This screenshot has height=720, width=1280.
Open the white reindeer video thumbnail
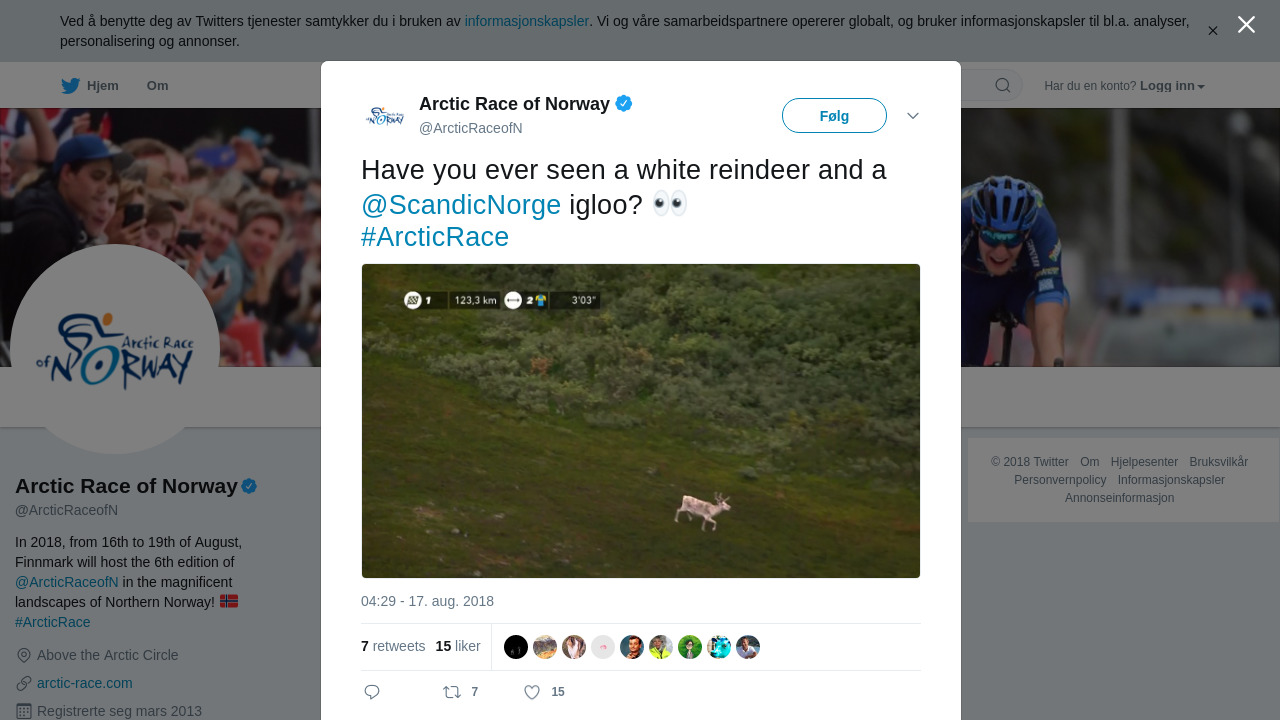641,421
